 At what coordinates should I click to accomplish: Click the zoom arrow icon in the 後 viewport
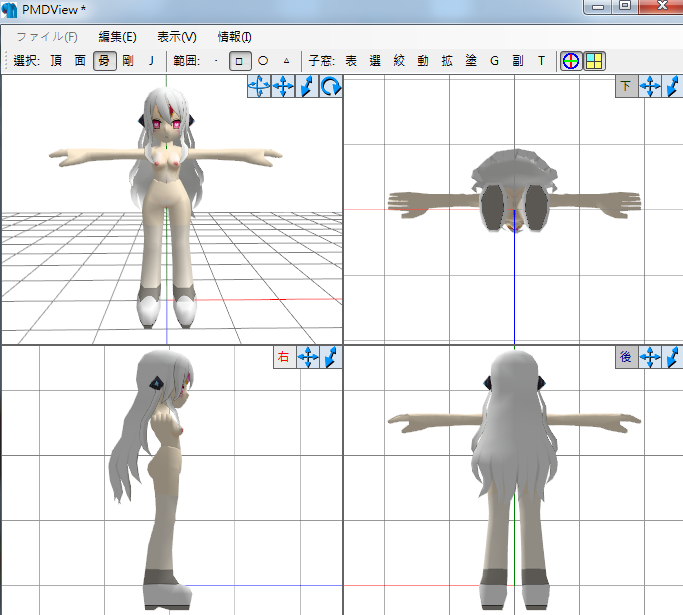pos(674,357)
